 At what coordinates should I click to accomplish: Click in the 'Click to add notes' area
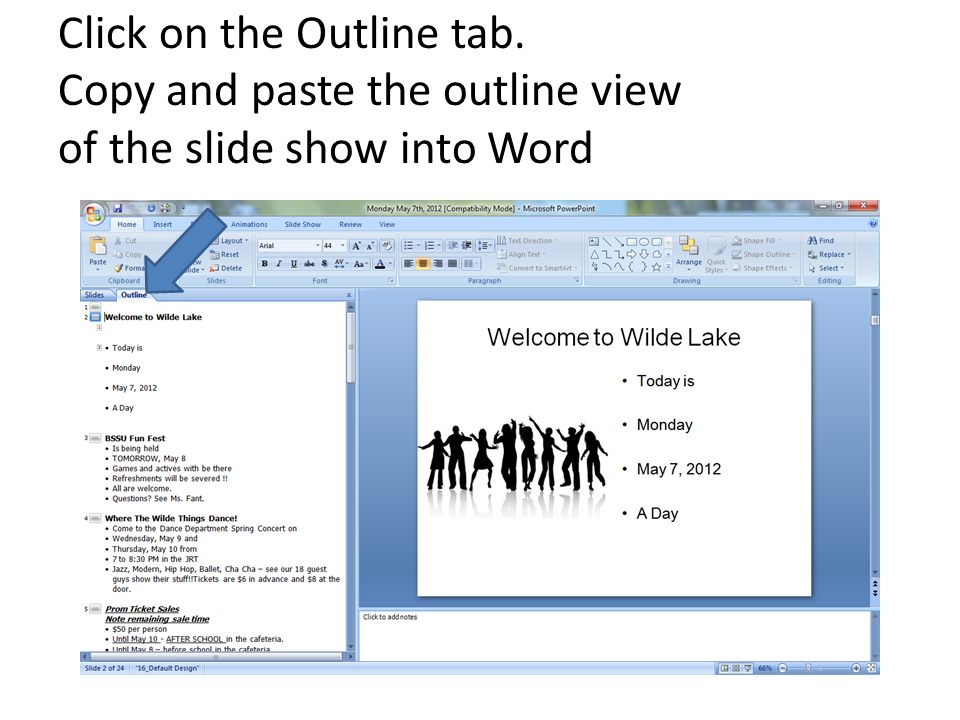pos(615,636)
